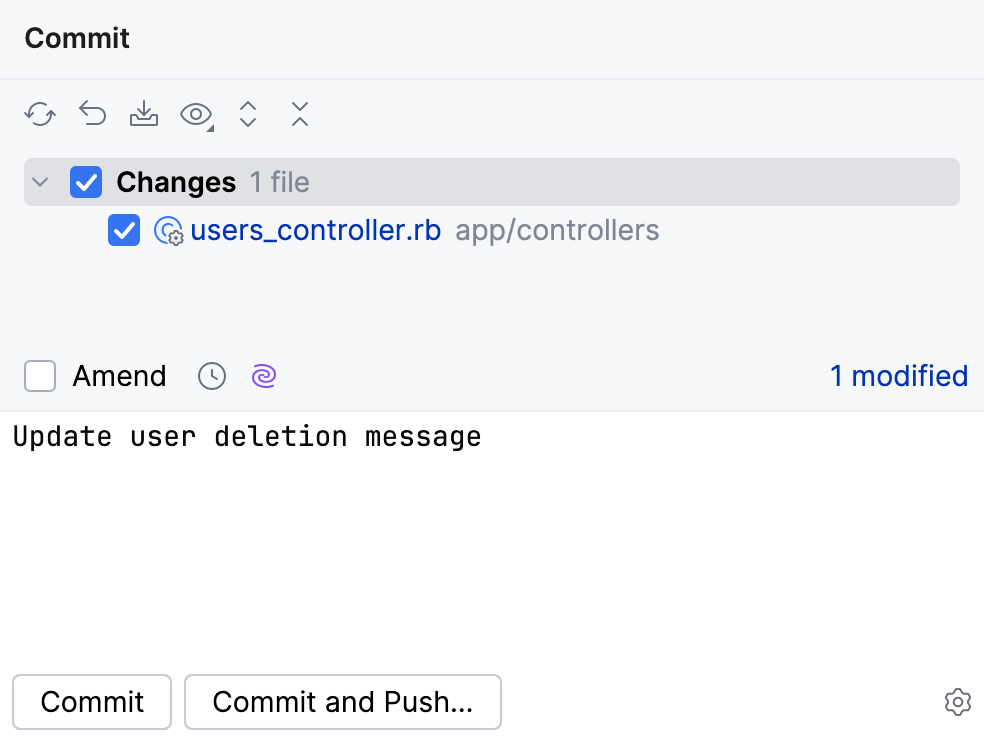Shelve changes silently via the download icon

[x=144, y=114]
